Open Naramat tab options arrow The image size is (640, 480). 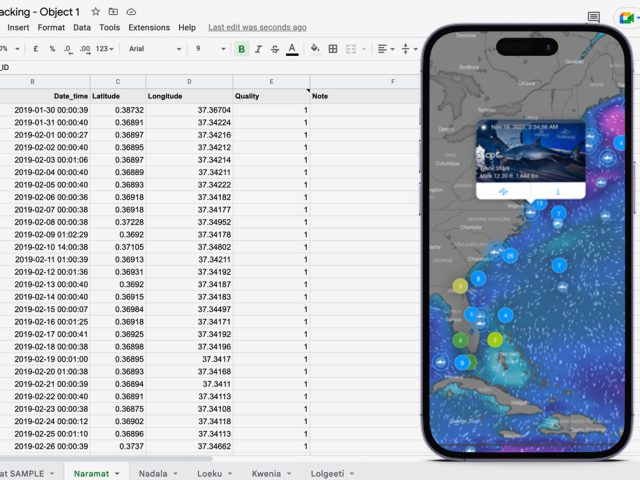pyautogui.click(x=117, y=474)
